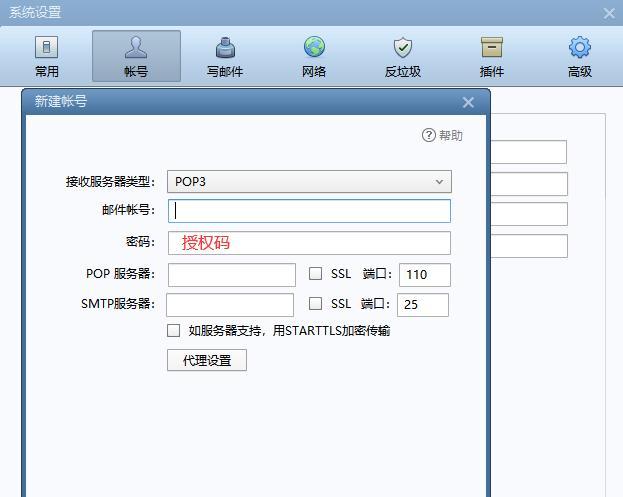Close the 新建帐号 dialog
623x497 pixels.
(468, 102)
